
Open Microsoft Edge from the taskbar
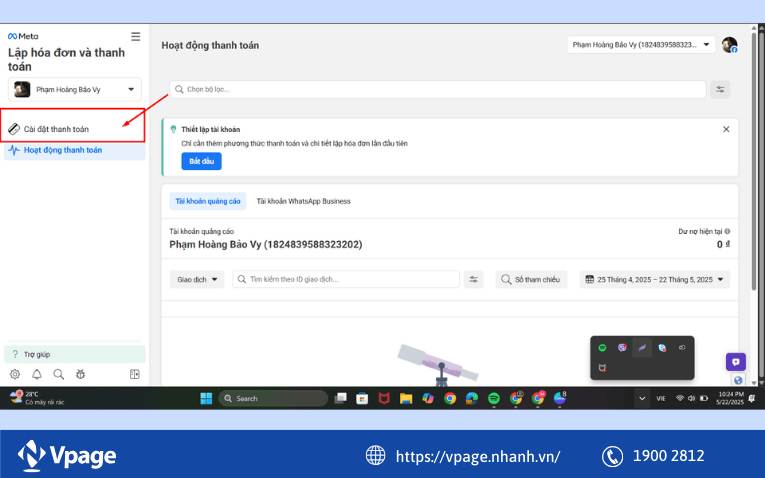[x=472, y=398]
